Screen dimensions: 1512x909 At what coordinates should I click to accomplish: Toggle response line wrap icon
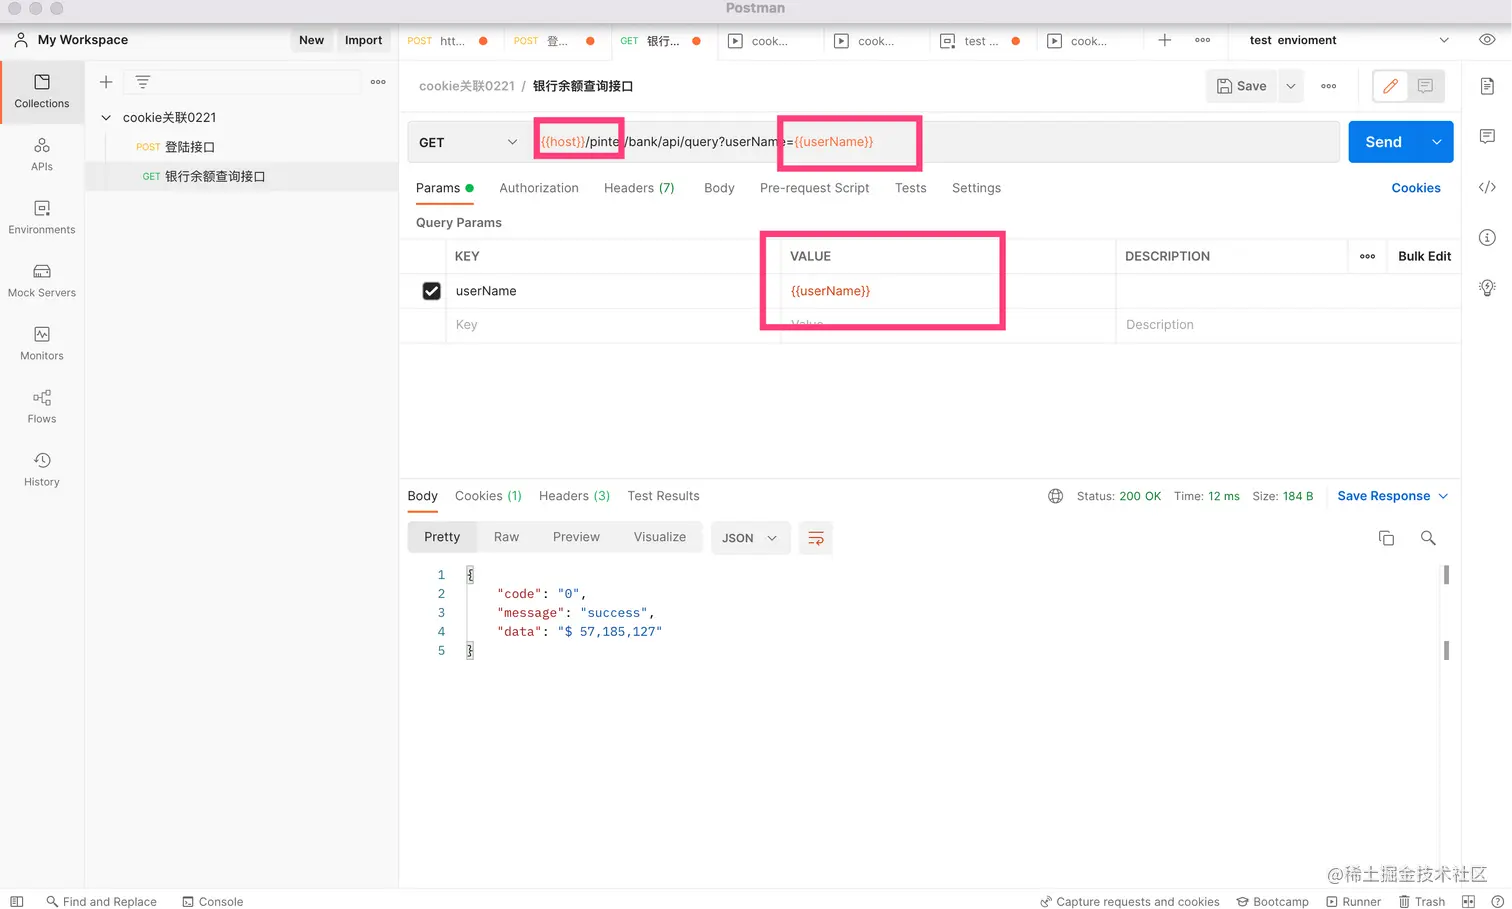click(816, 538)
